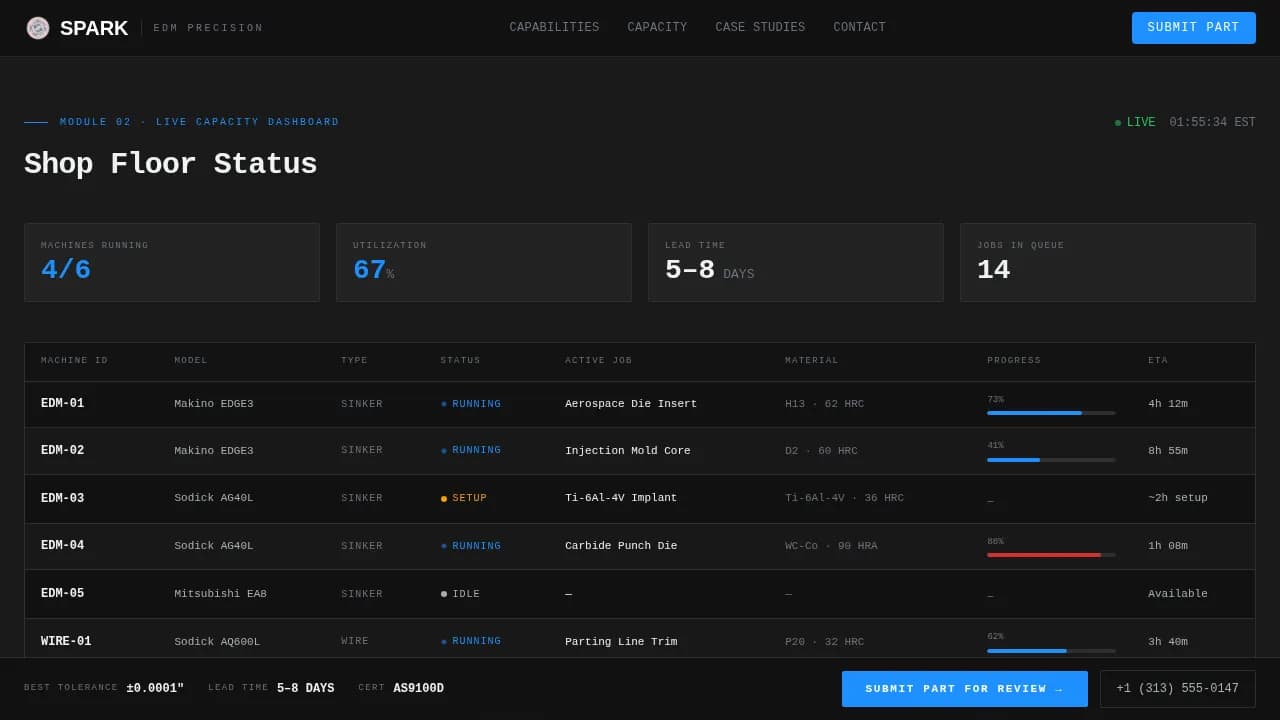Navigate to the CAPACITY section
The image size is (1280, 720).
657,27
